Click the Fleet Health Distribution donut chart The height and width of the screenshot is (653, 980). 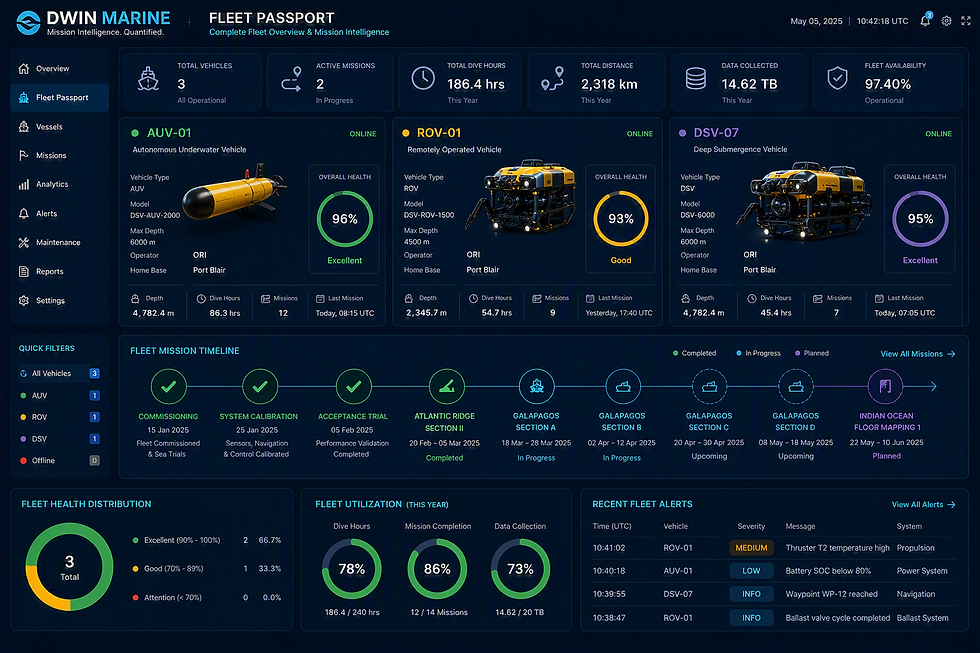tap(69, 567)
